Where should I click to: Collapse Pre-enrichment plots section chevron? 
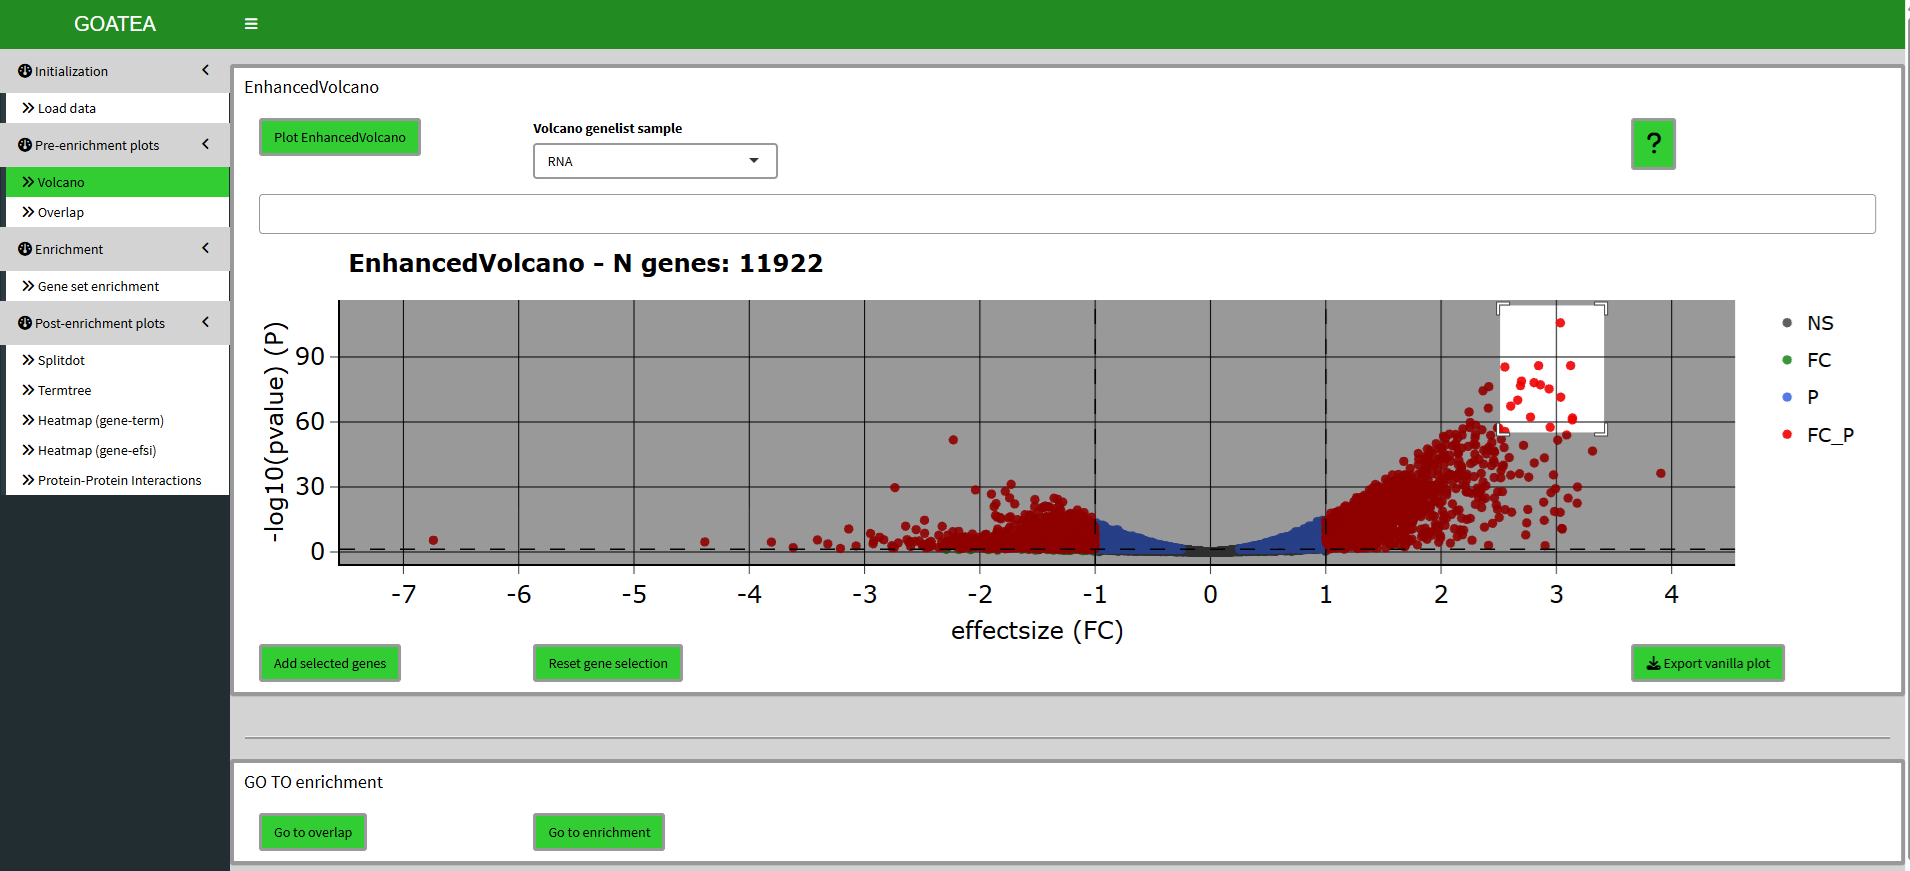point(206,144)
